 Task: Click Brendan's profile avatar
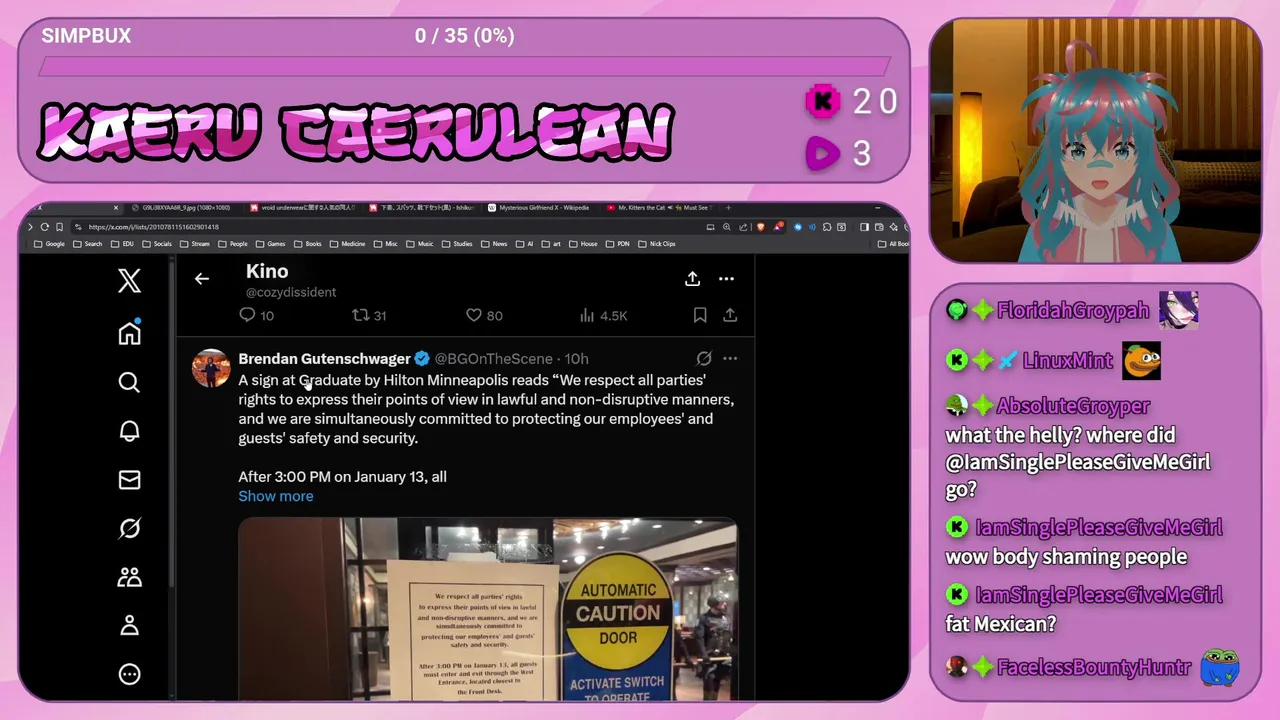point(211,368)
